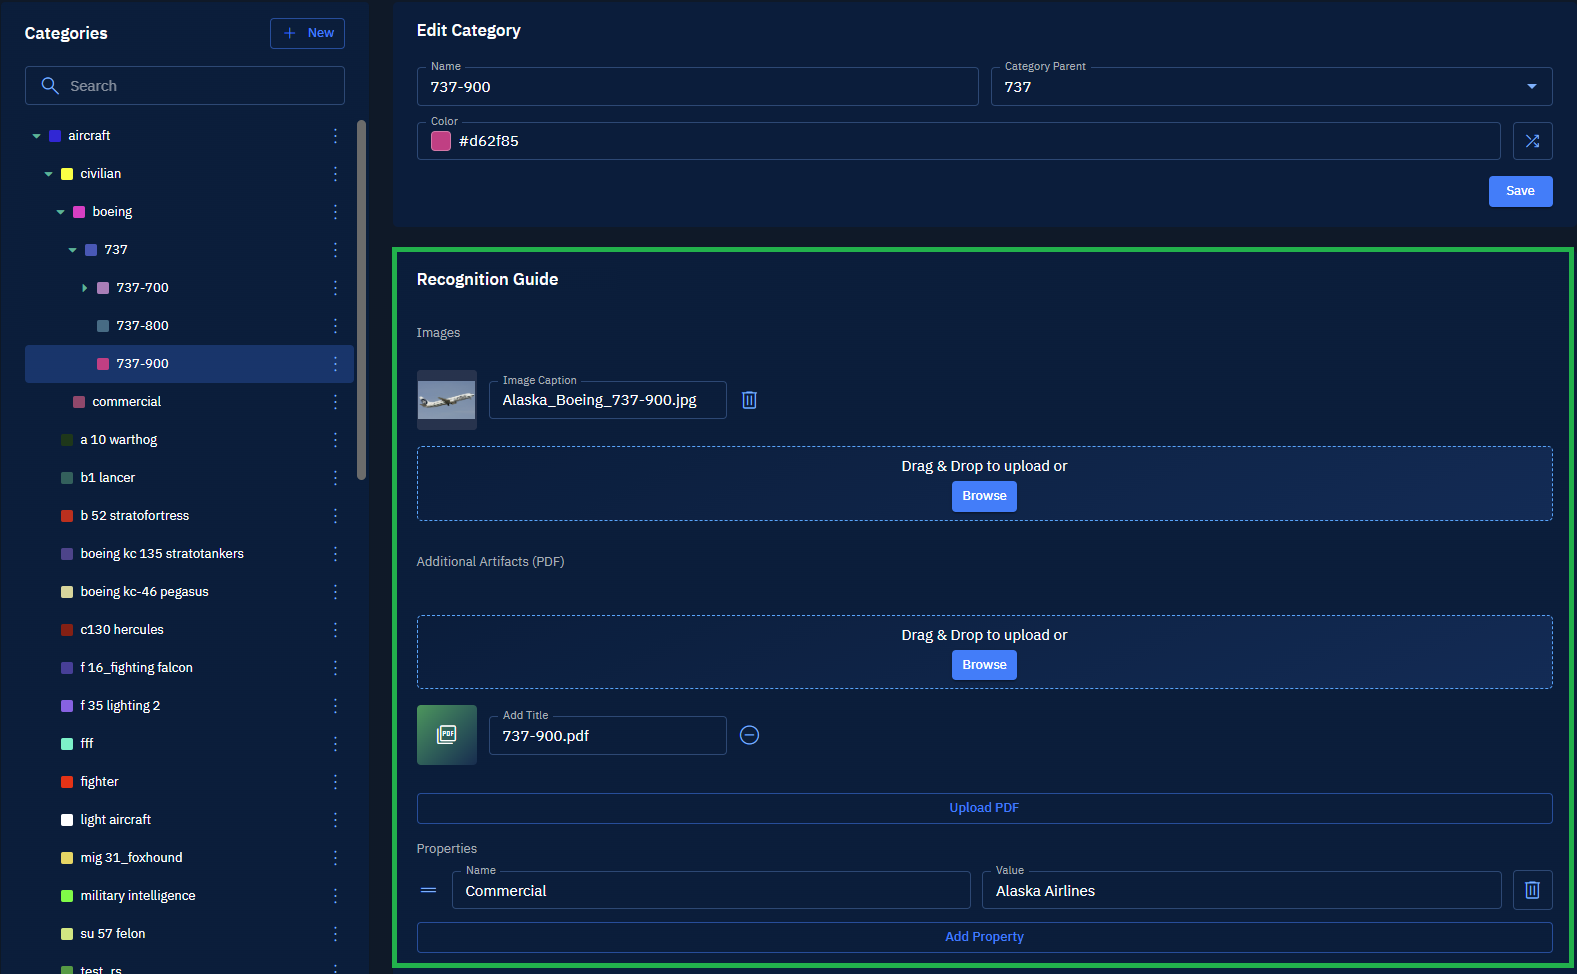Click the pink color swatch in Color field
This screenshot has width=1577, height=974.
[441, 141]
